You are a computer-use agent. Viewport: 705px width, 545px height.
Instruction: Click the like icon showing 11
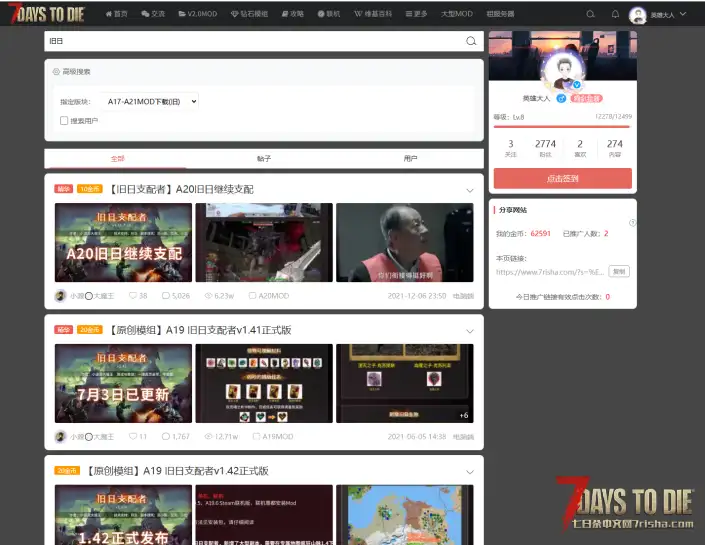pyautogui.click(x=133, y=436)
